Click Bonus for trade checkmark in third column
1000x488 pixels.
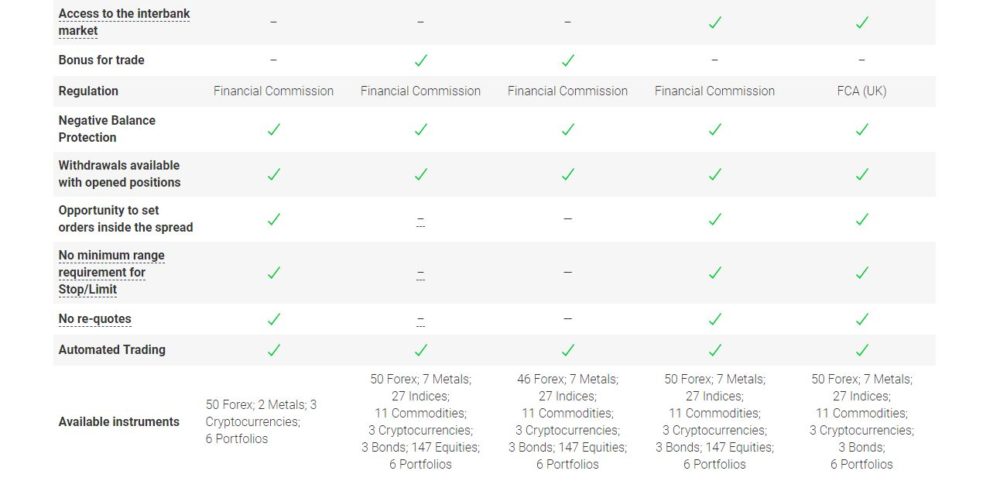(x=568, y=61)
